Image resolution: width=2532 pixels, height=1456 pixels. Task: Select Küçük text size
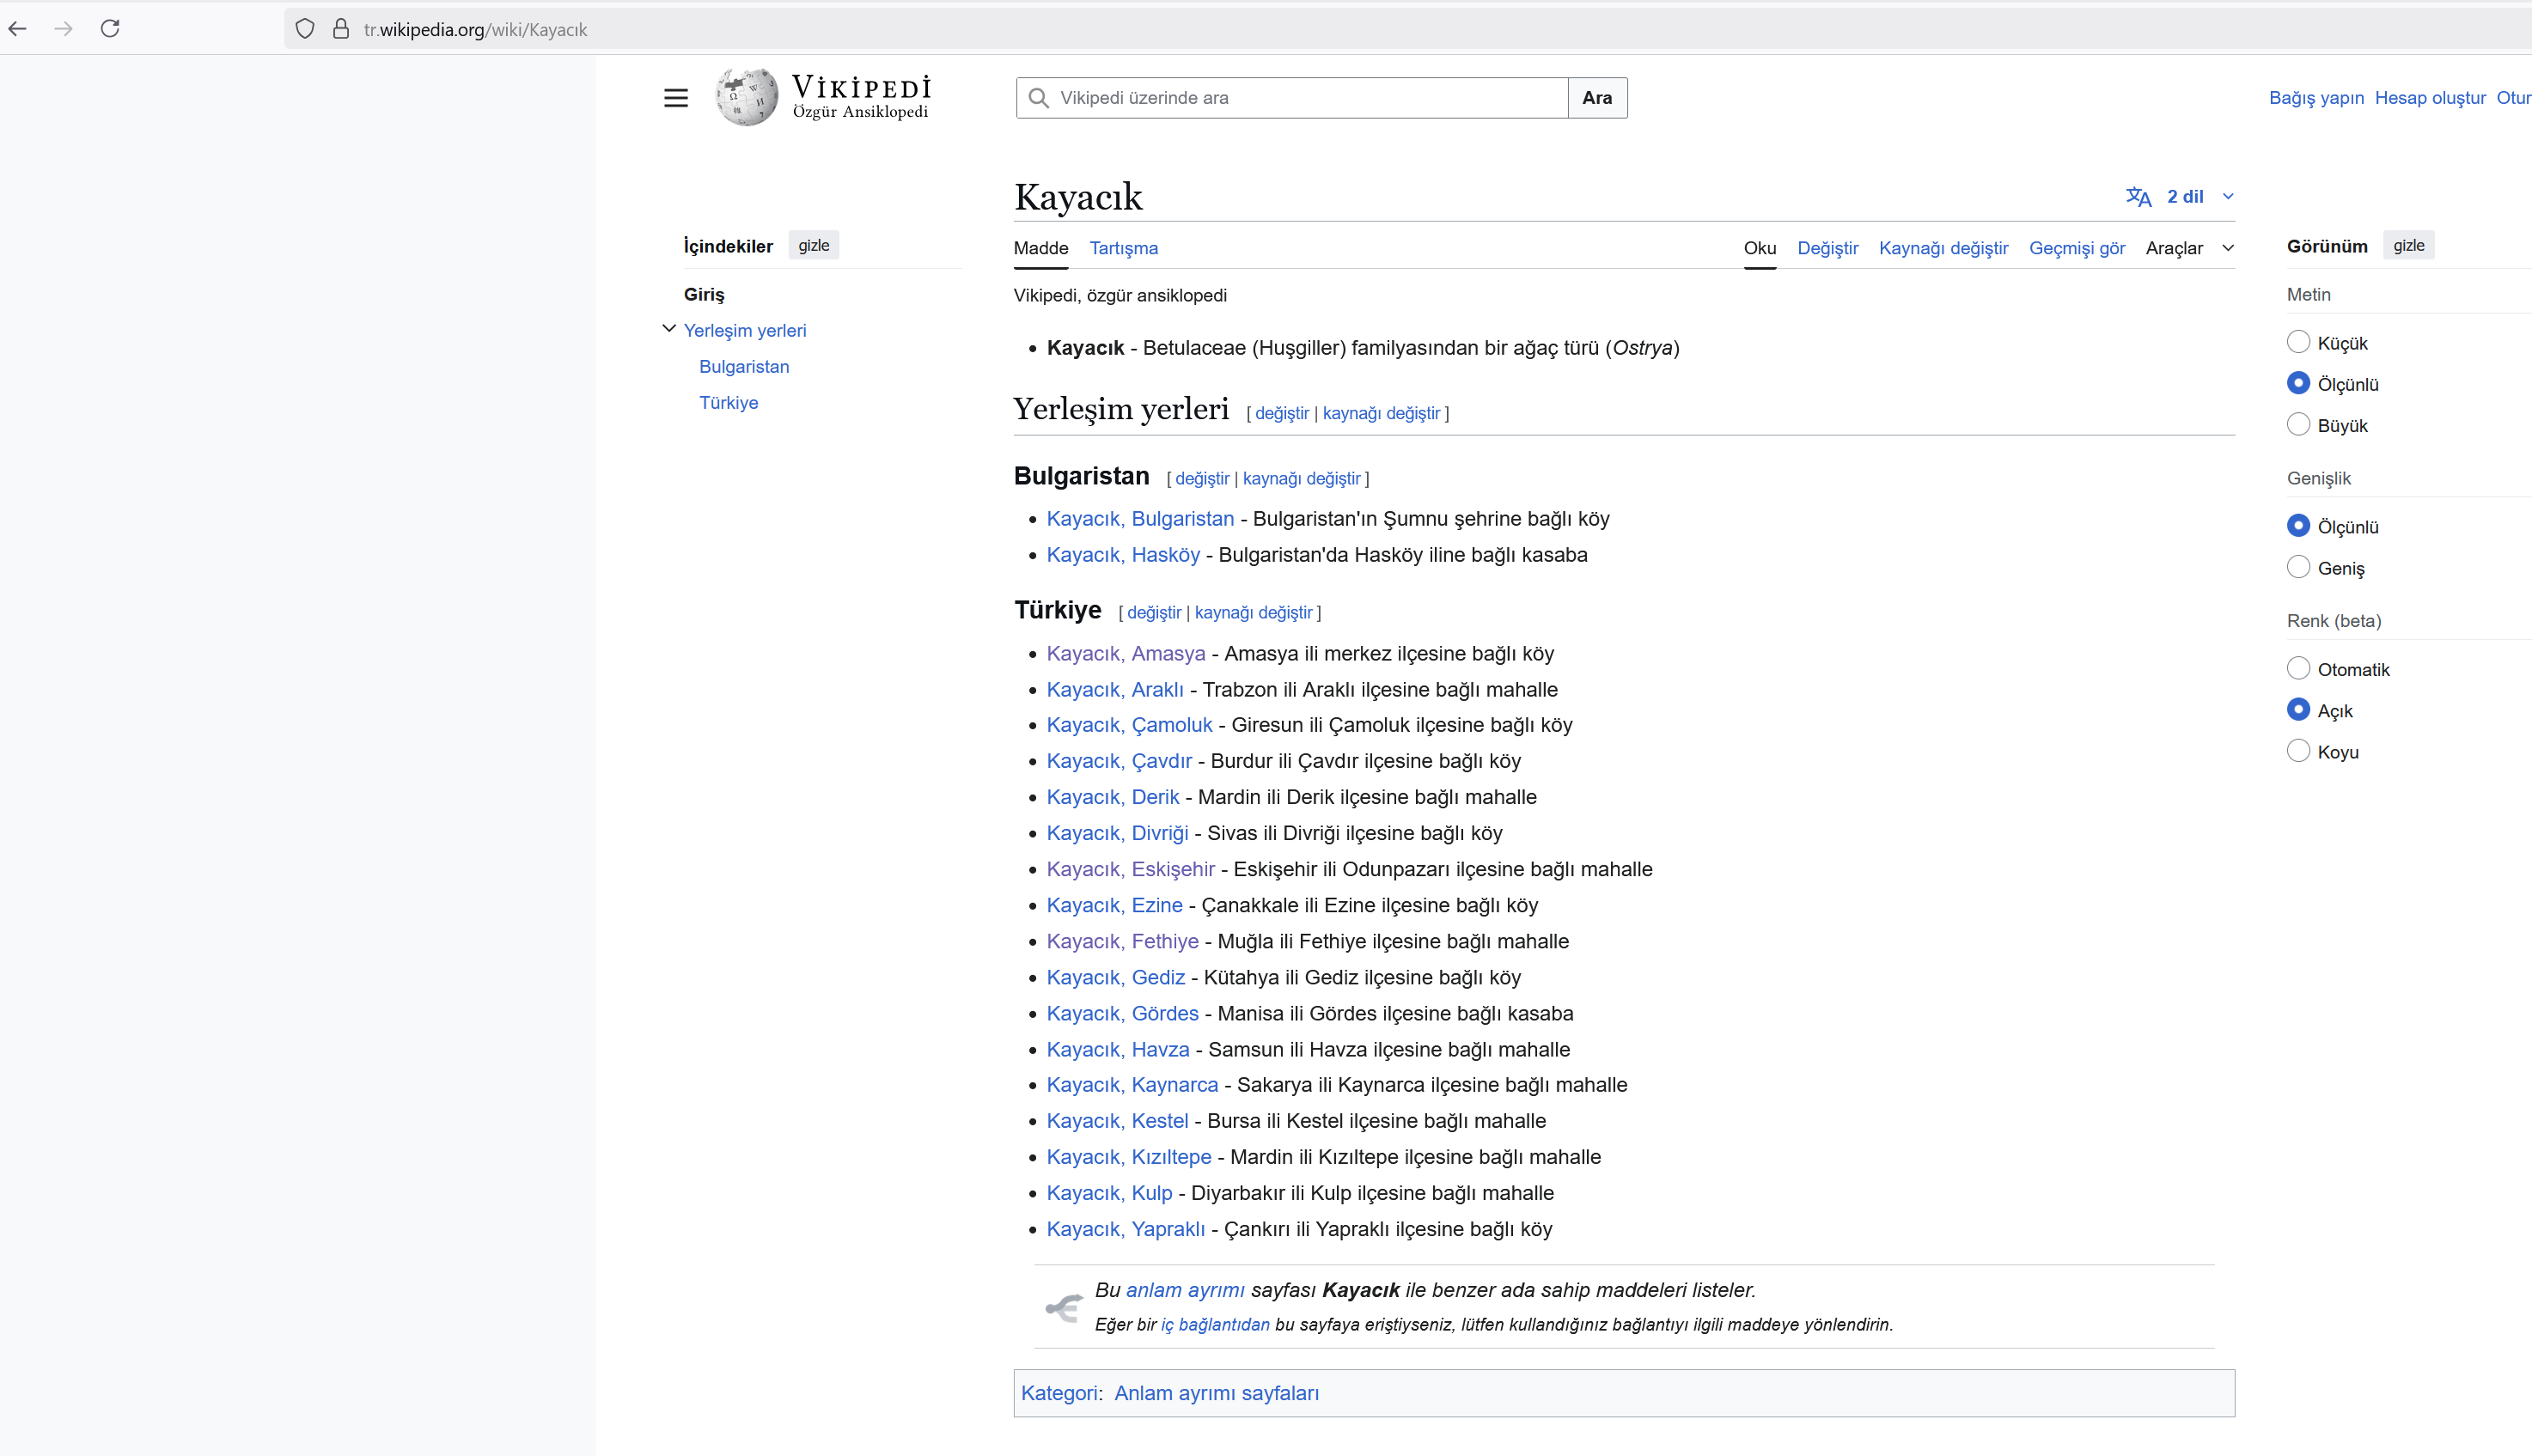click(2298, 342)
